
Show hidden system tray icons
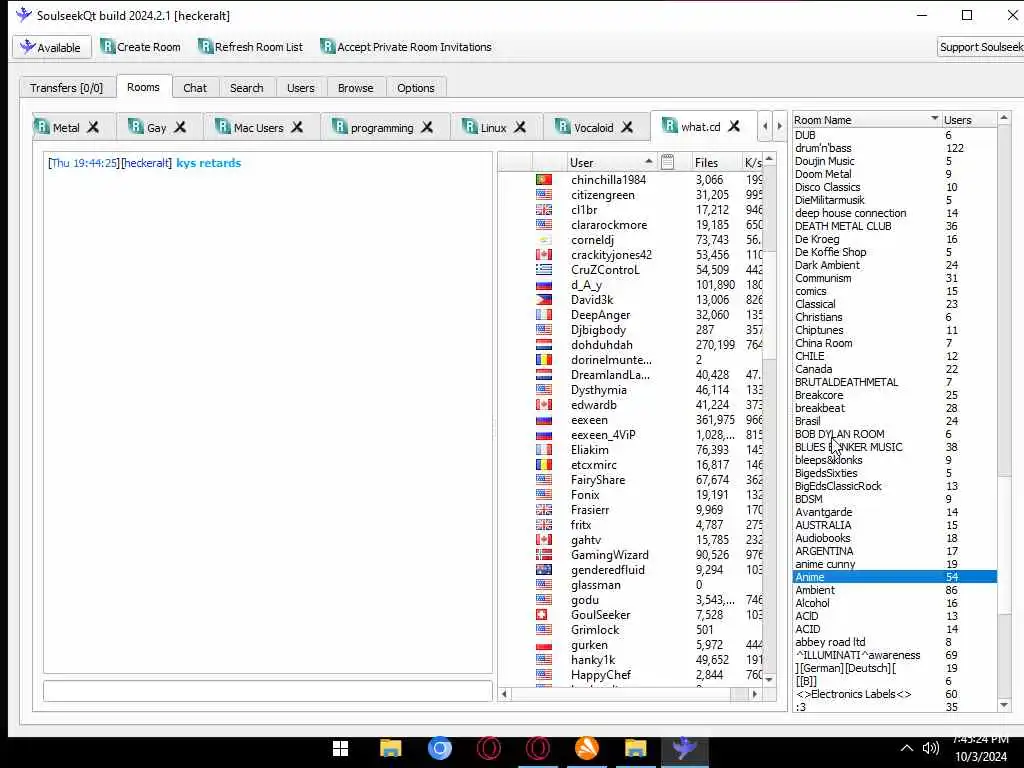point(906,748)
